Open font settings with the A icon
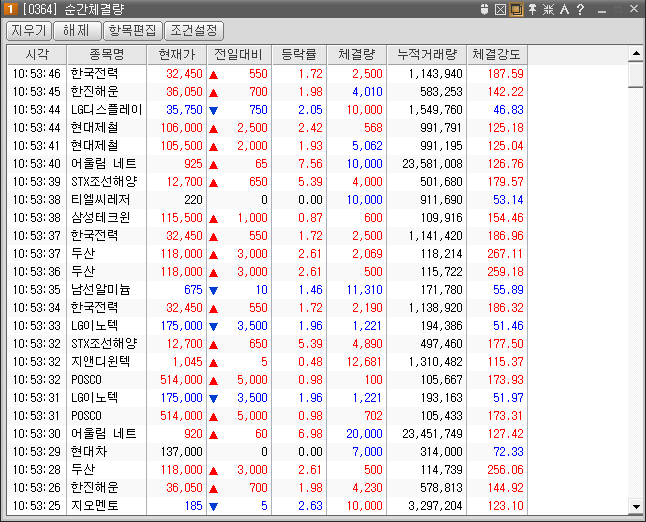Image resolution: width=646 pixels, height=522 pixels. click(564, 9)
